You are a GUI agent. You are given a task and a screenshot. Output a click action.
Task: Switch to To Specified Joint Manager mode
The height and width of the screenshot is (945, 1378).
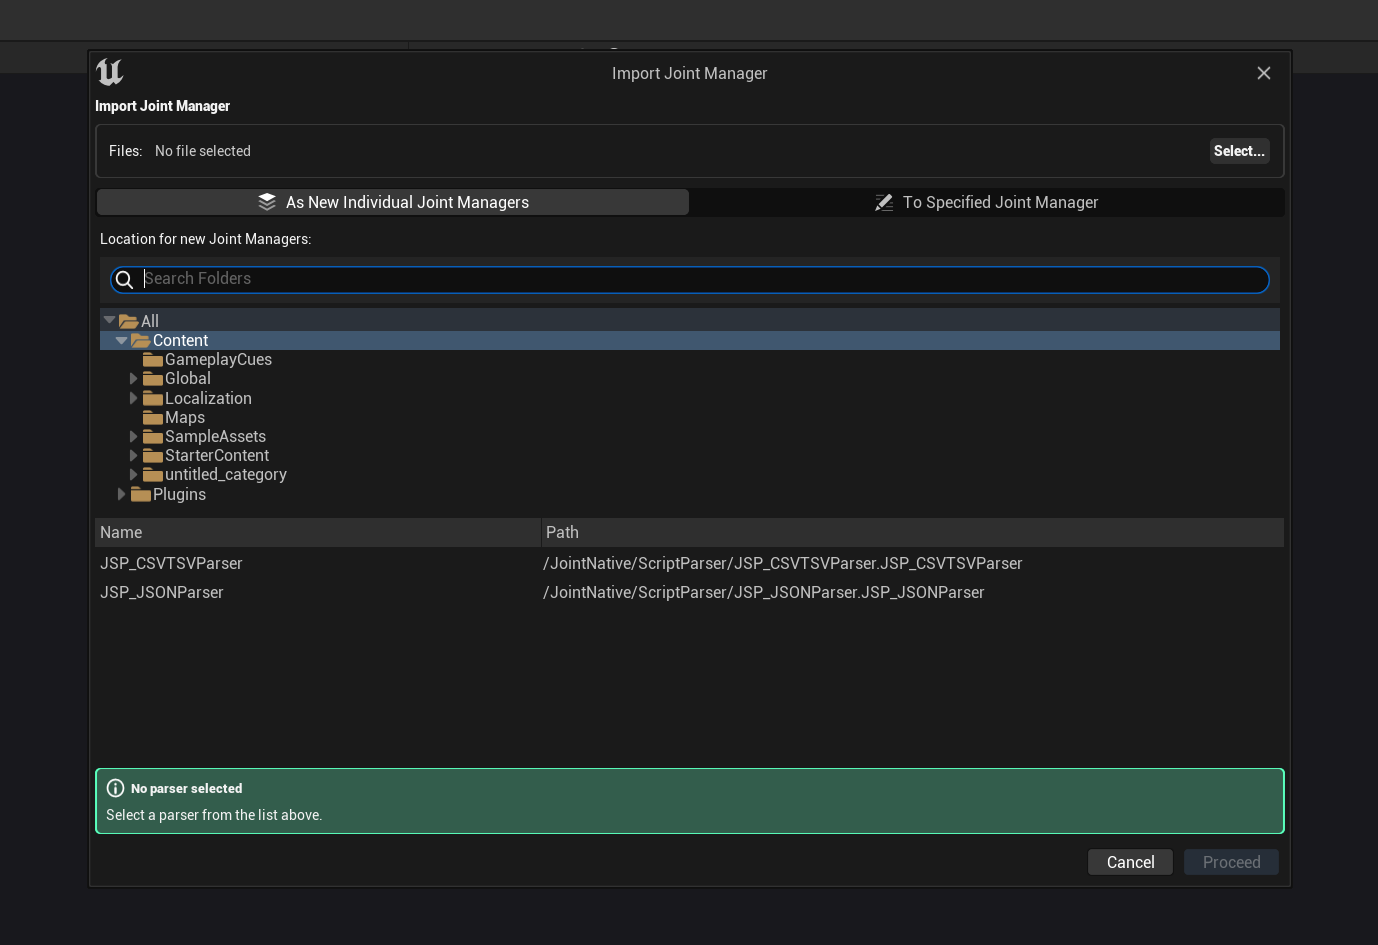(x=986, y=202)
